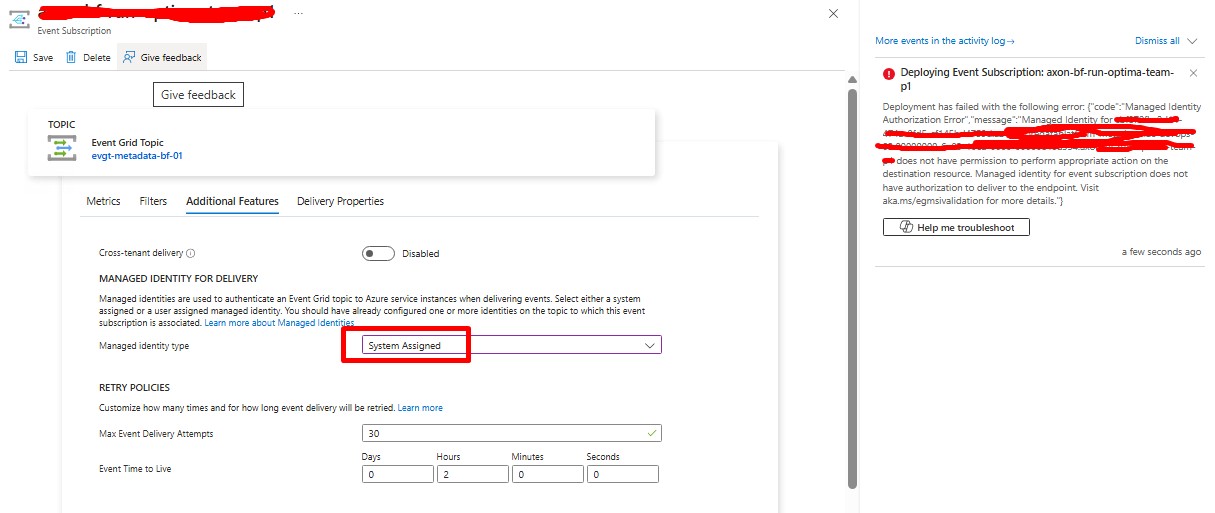Screen dimensions: 1215x513
Task: Click the Minutes time-to-live field
Action: coord(547,475)
